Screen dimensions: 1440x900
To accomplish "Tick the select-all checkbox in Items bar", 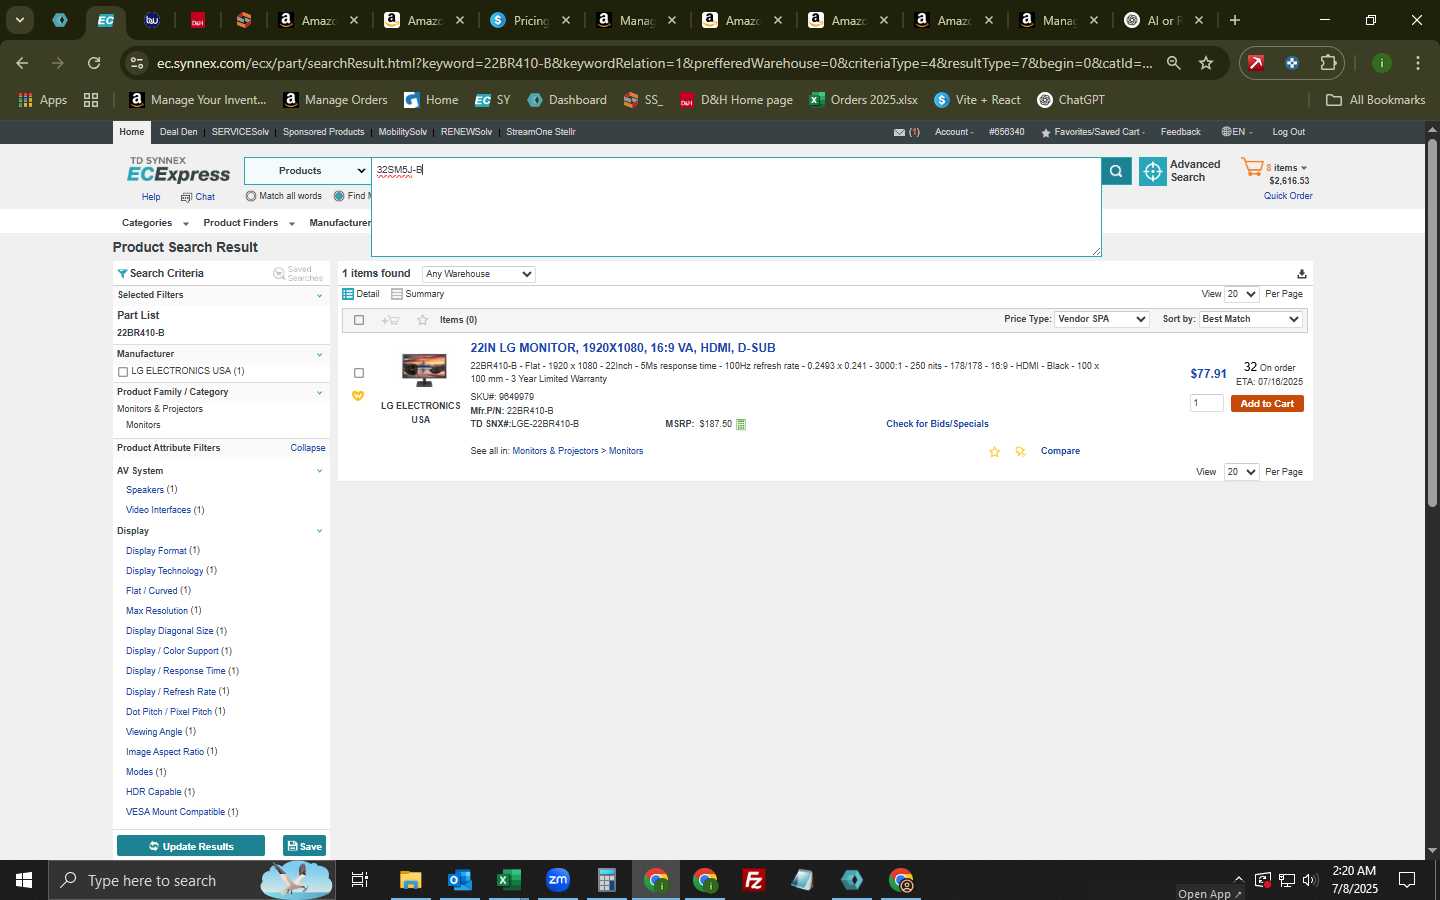I will click(359, 320).
